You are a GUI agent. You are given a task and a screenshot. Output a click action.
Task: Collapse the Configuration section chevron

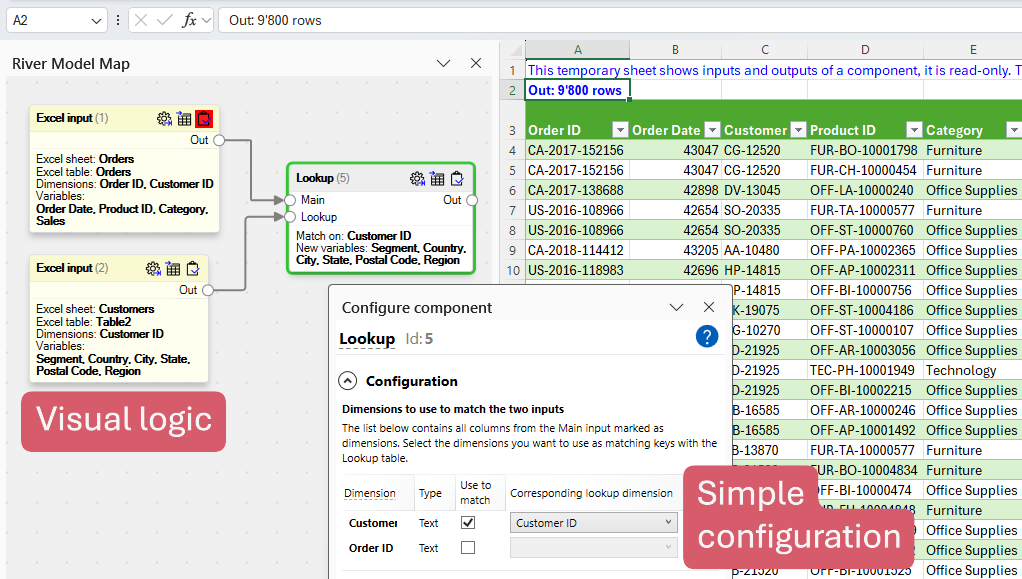pyautogui.click(x=347, y=381)
